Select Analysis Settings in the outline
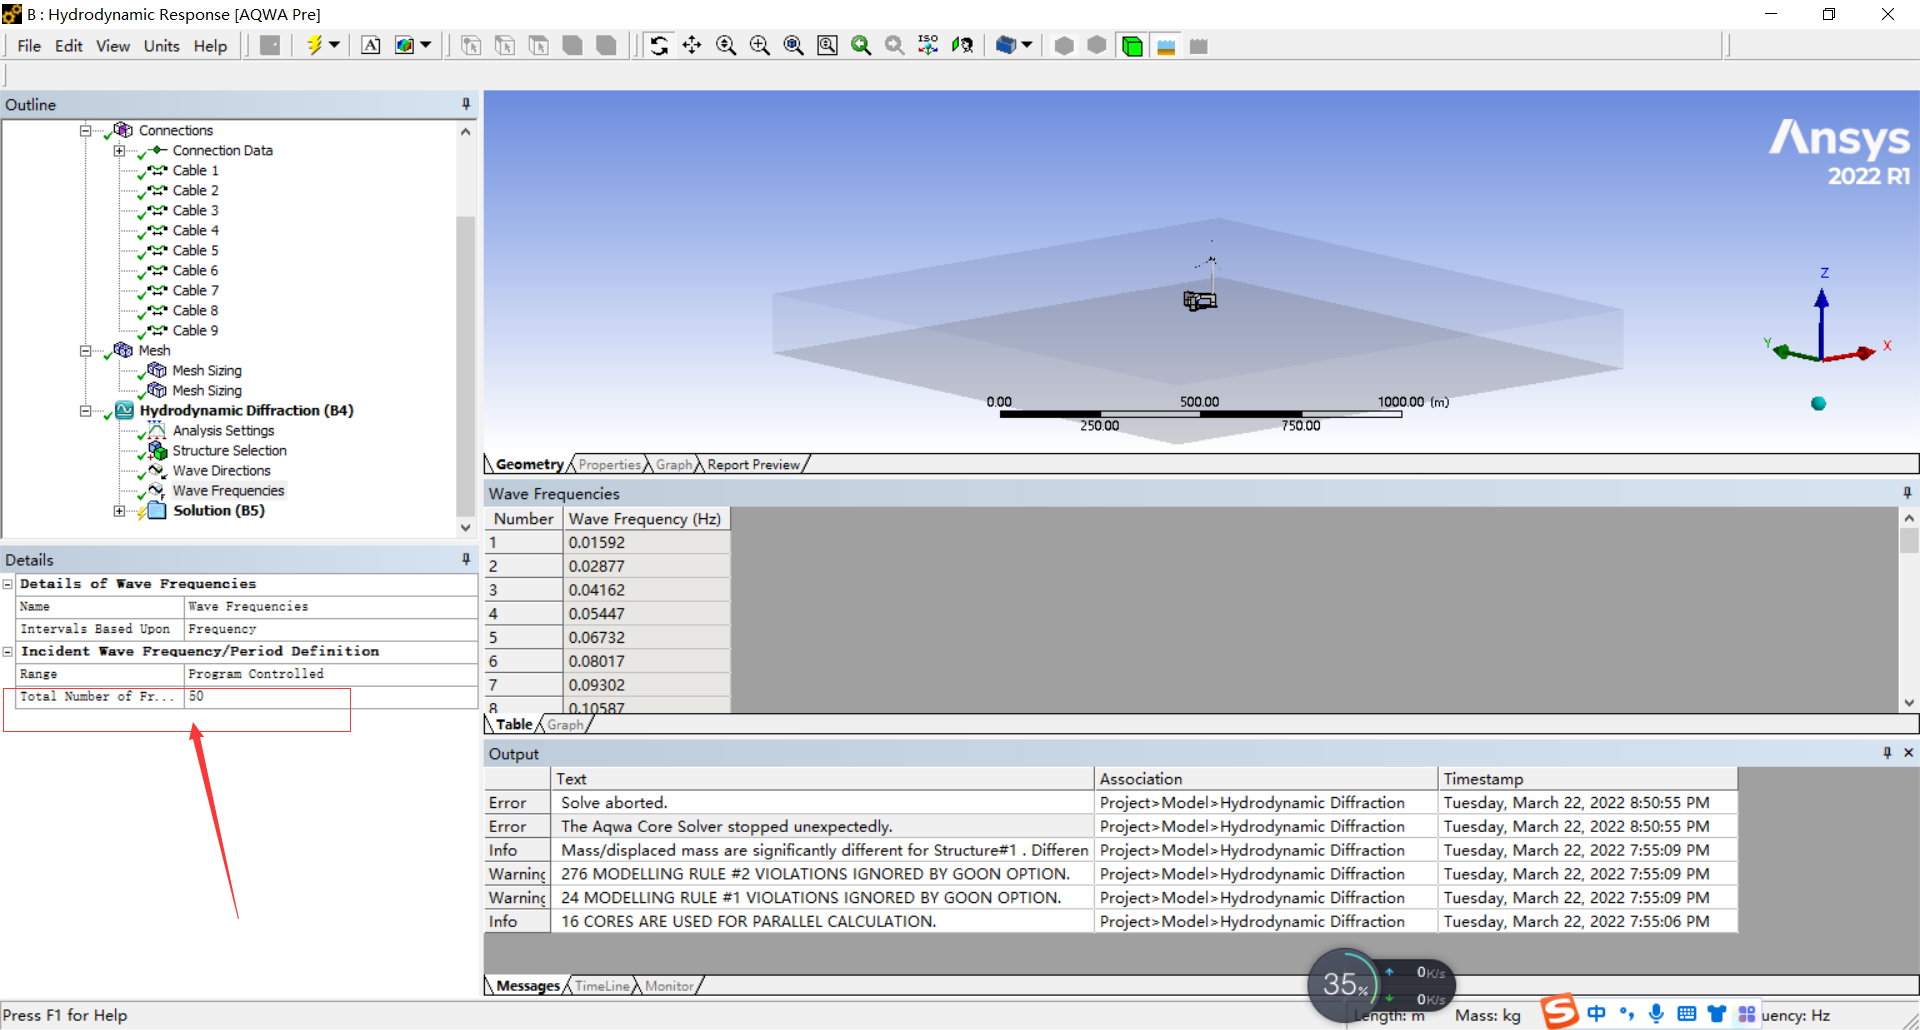 click(x=223, y=430)
